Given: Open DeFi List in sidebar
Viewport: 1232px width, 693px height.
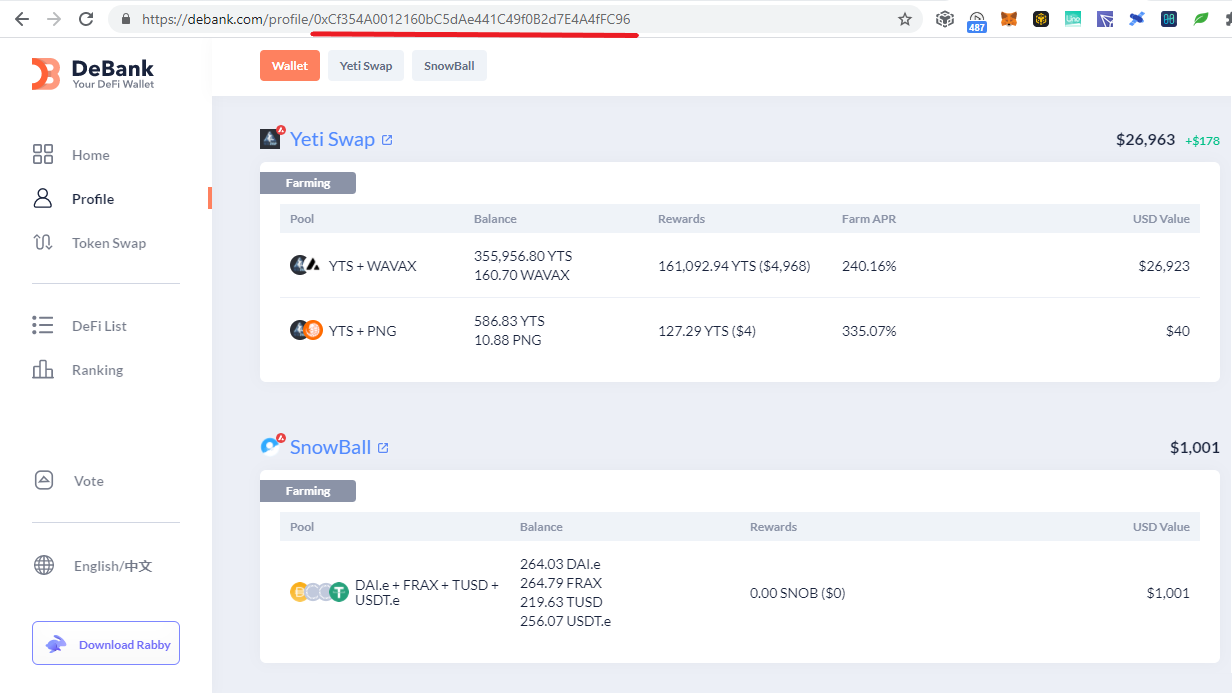Looking at the screenshot, I should 99,326.
